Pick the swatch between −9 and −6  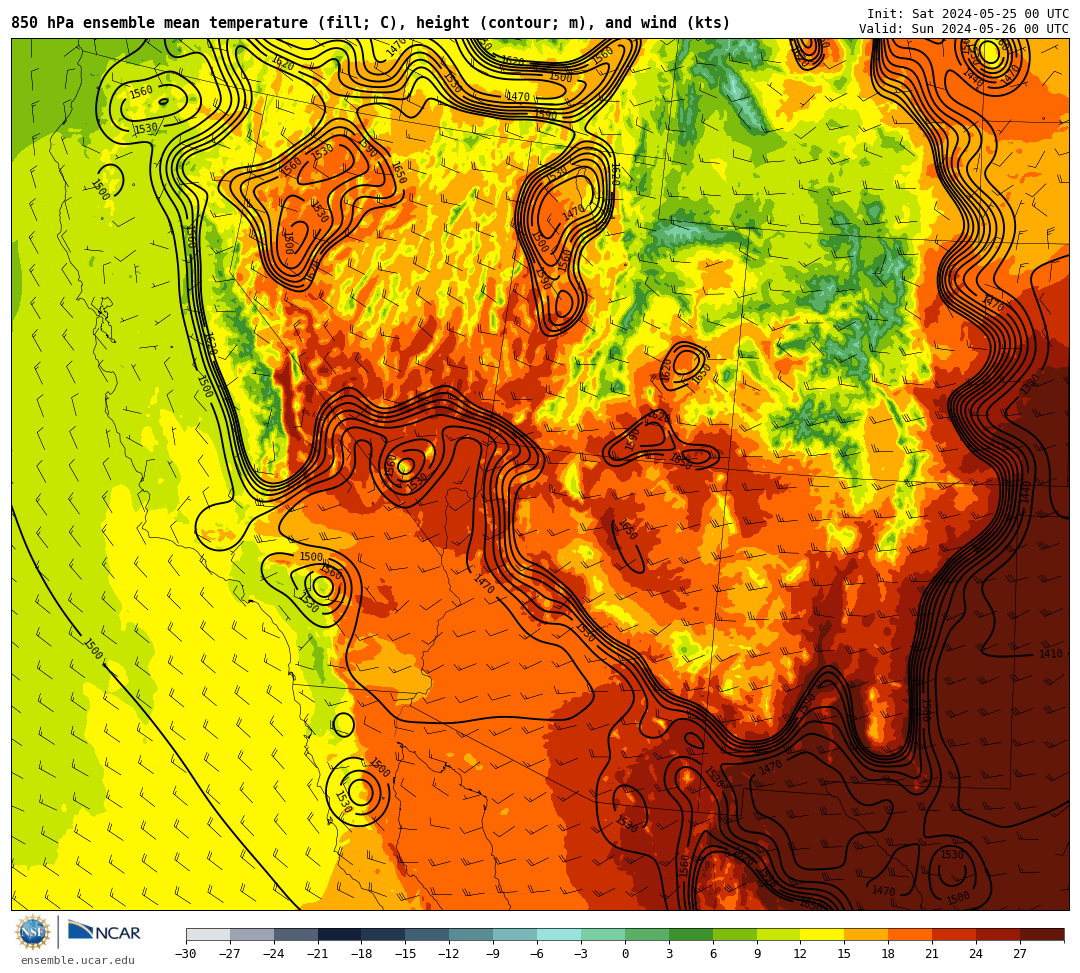(x=515, y=934)
